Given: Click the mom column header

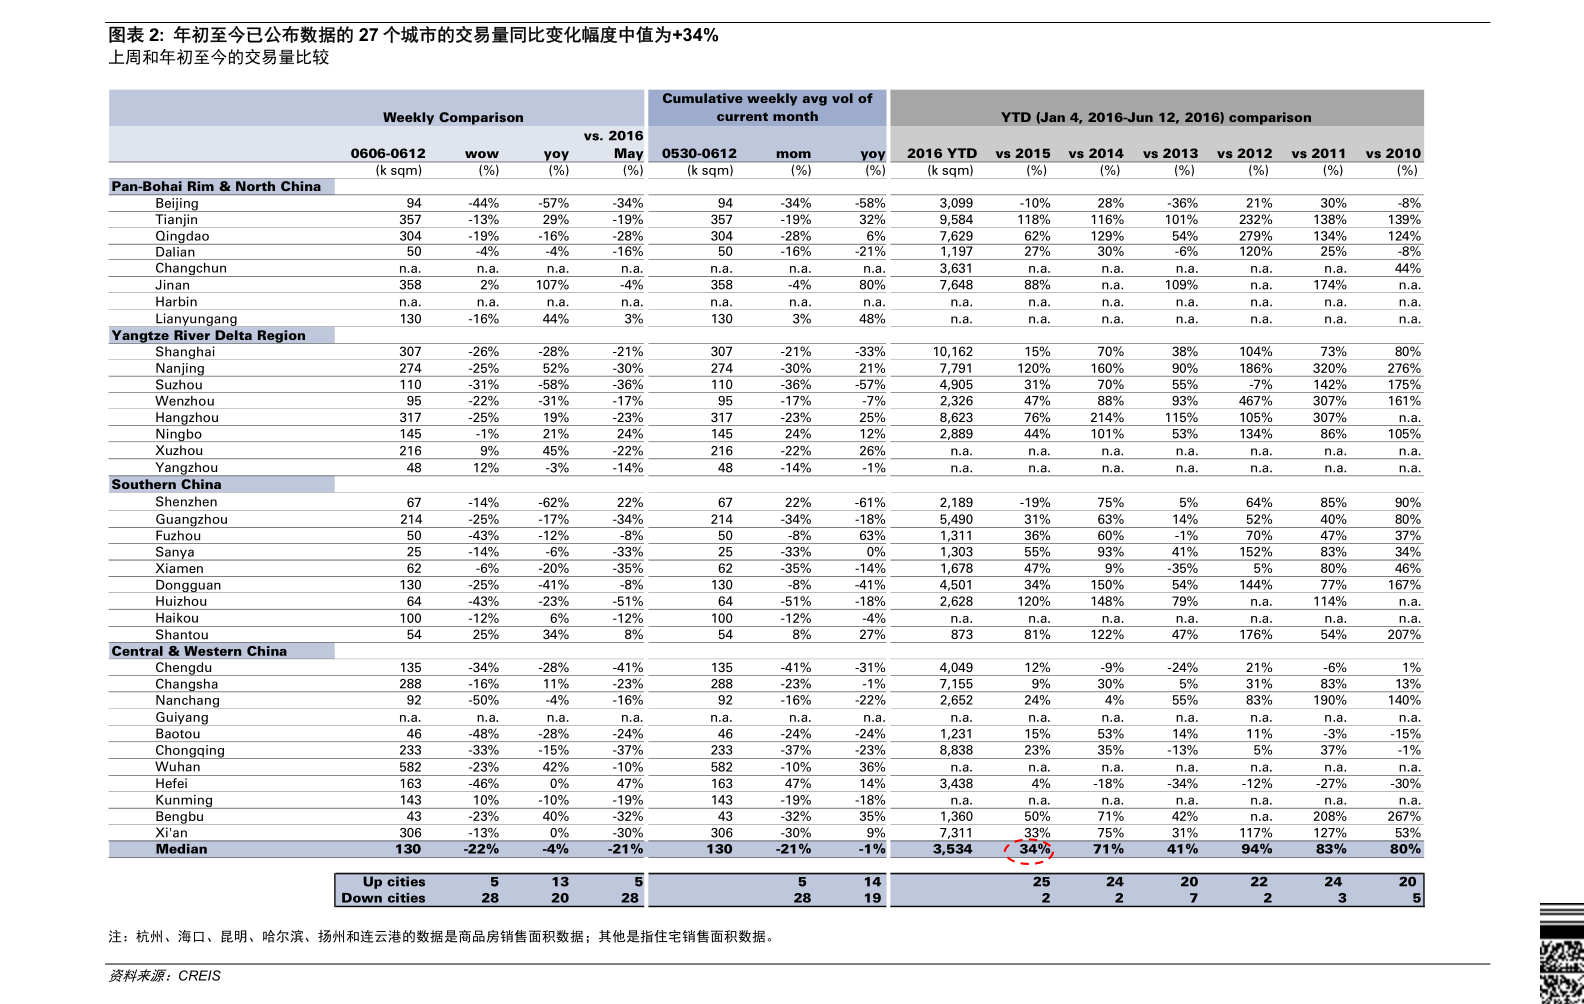Looking at the screenshot, I should coord(794,153).
